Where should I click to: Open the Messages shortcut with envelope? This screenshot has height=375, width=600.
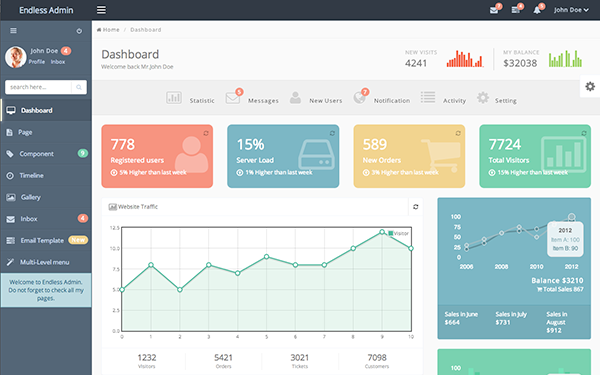click(x=252, y=98)
